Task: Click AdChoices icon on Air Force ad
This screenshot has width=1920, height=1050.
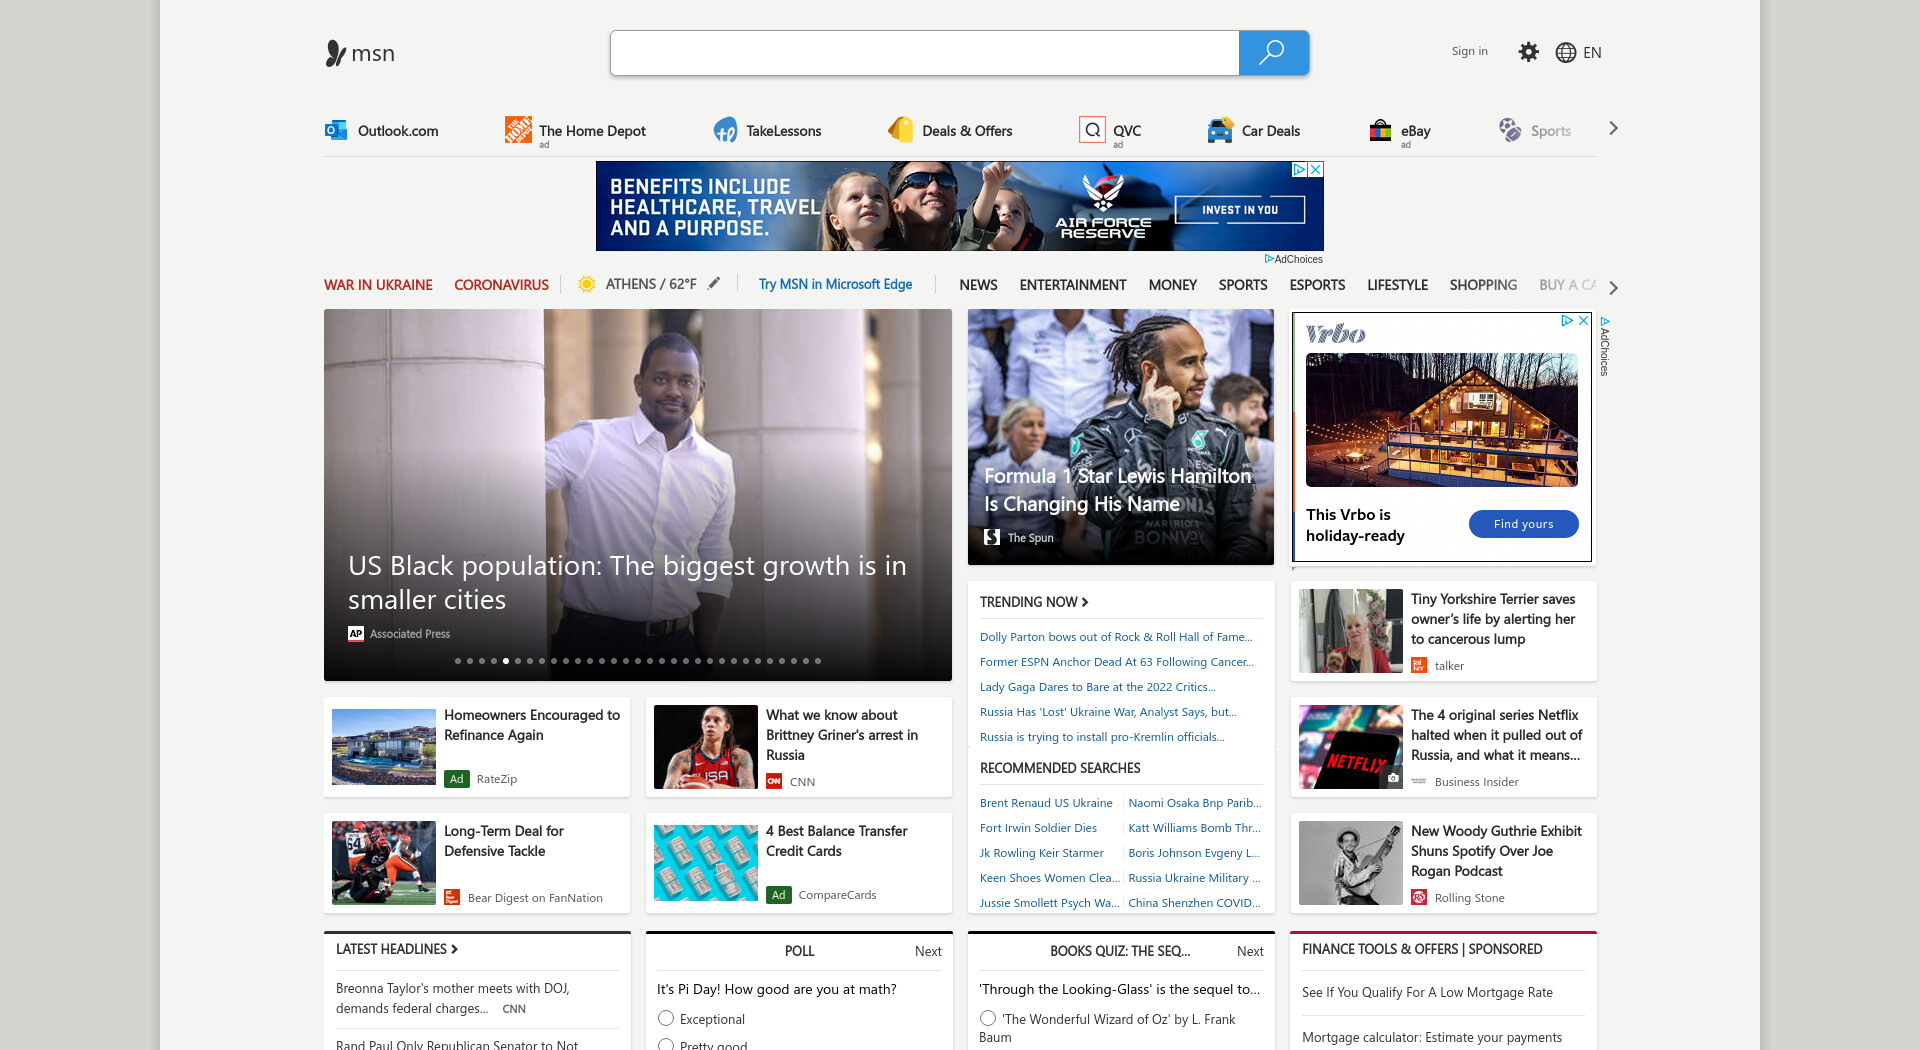Action: [1300, 170]
